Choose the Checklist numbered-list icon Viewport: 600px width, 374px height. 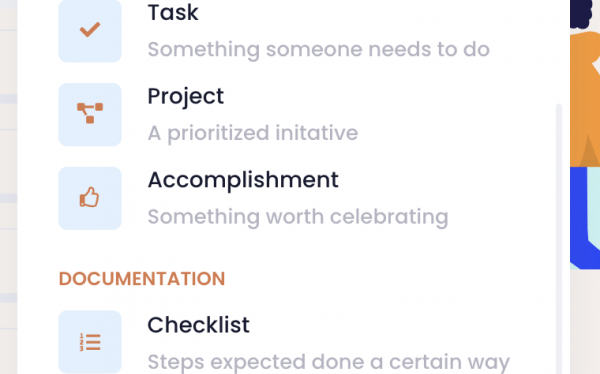[x=90, y=342]
